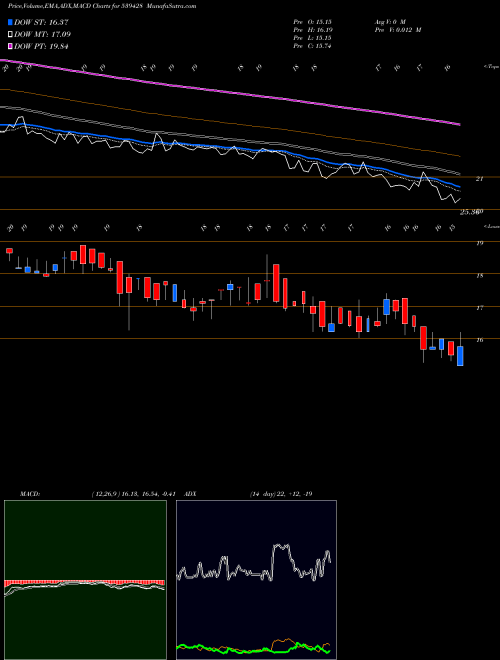Select the DOW PT: 19.84 label
500x660 pixels.
click(x=41, y=46)
